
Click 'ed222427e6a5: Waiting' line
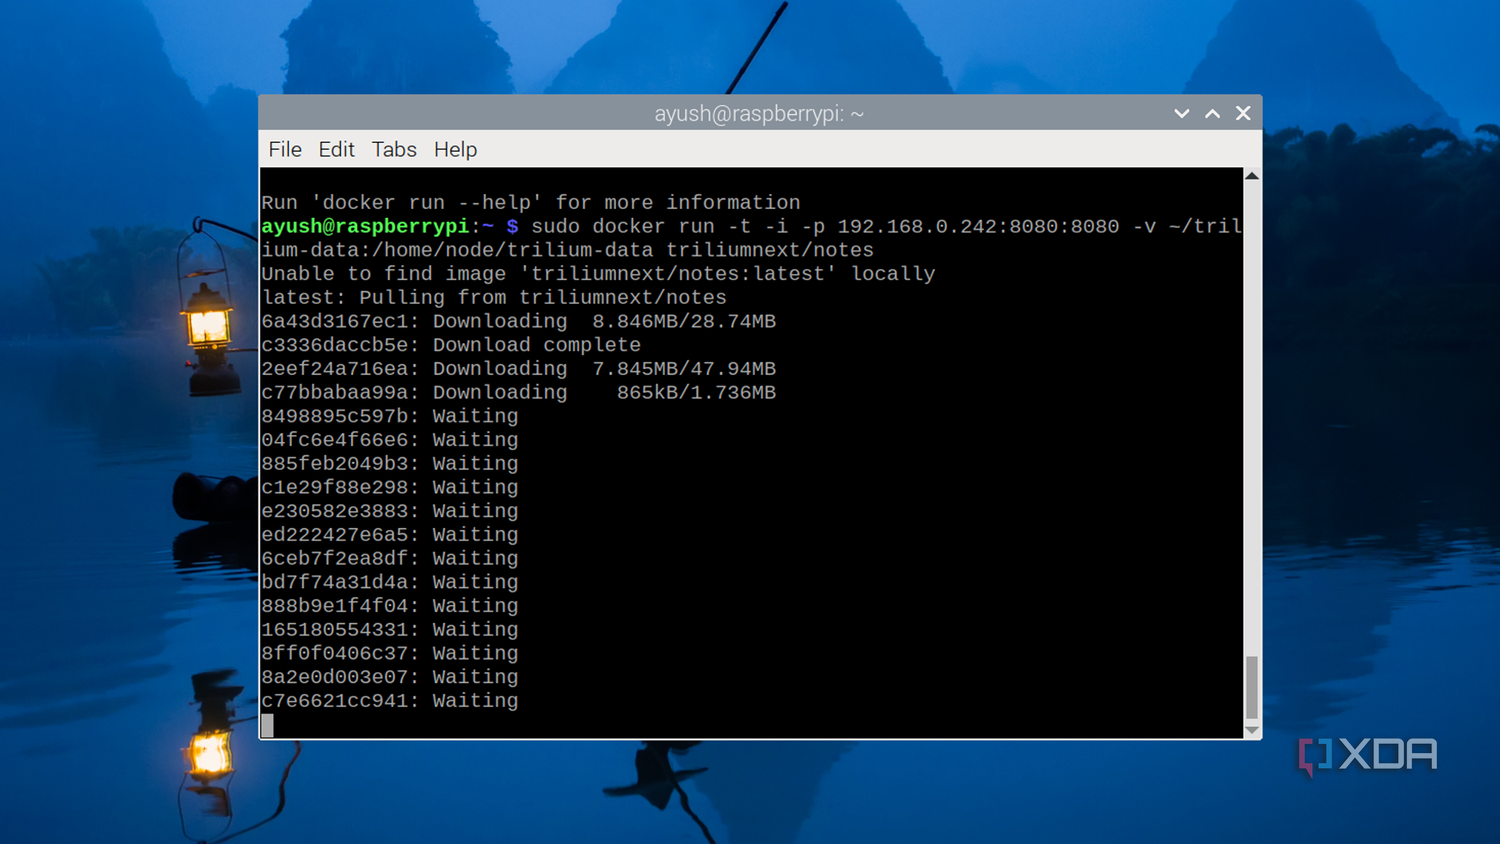tap(390, 535)
